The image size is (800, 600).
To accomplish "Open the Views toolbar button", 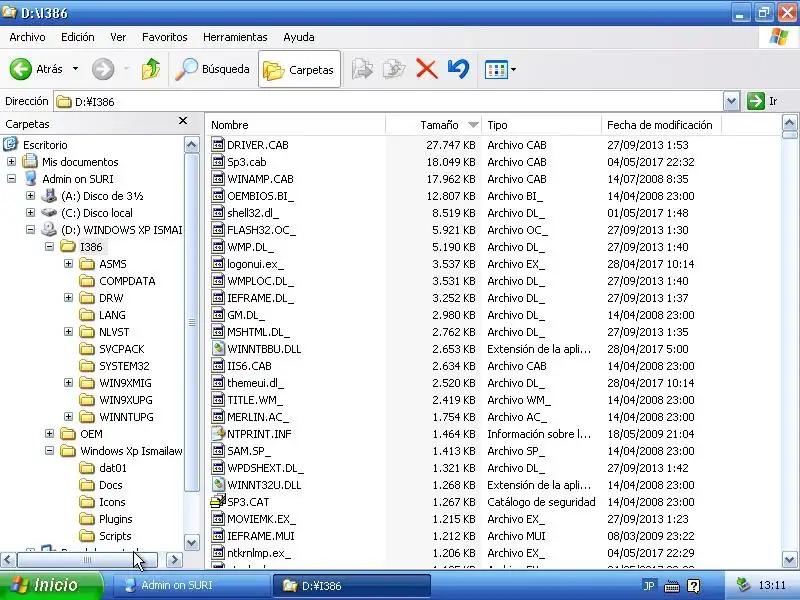I will pyautogui.click(x=496, y=69).
